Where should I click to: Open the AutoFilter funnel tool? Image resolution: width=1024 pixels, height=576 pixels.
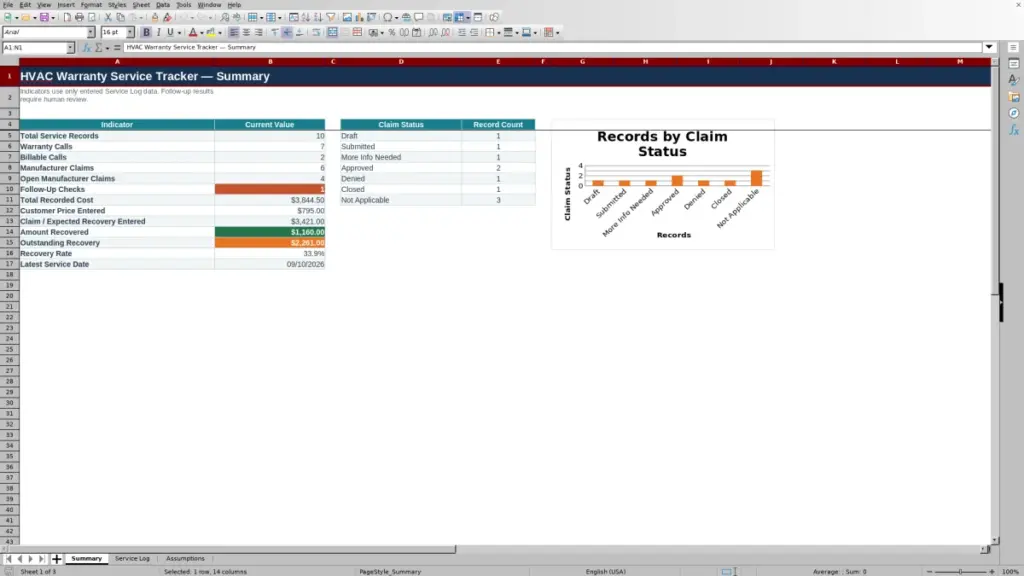(331, 18)
